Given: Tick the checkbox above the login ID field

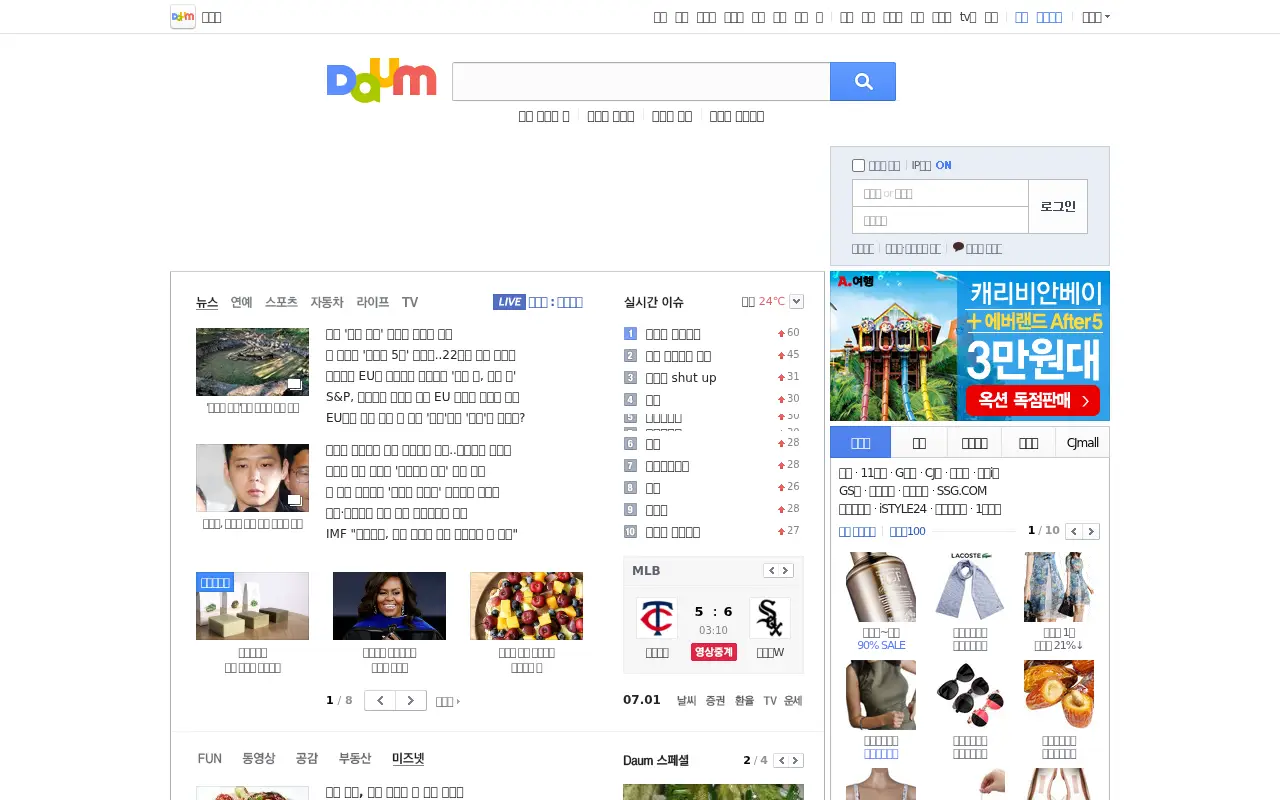Looking at the screenshot, I should point(858,165).
